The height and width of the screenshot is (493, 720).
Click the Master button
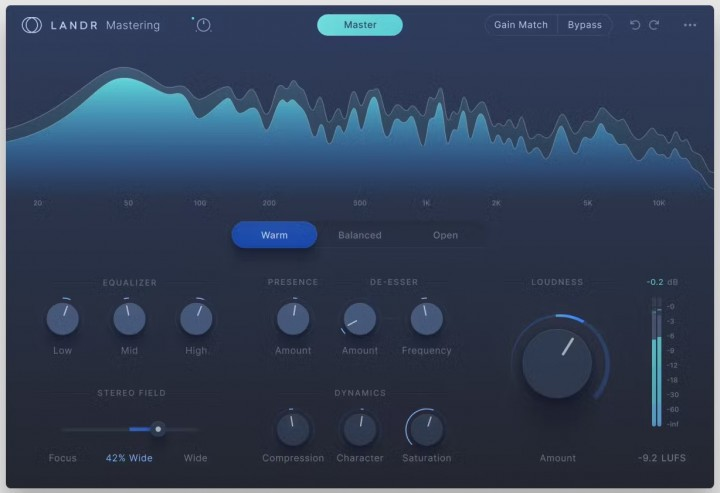[360, 25]
